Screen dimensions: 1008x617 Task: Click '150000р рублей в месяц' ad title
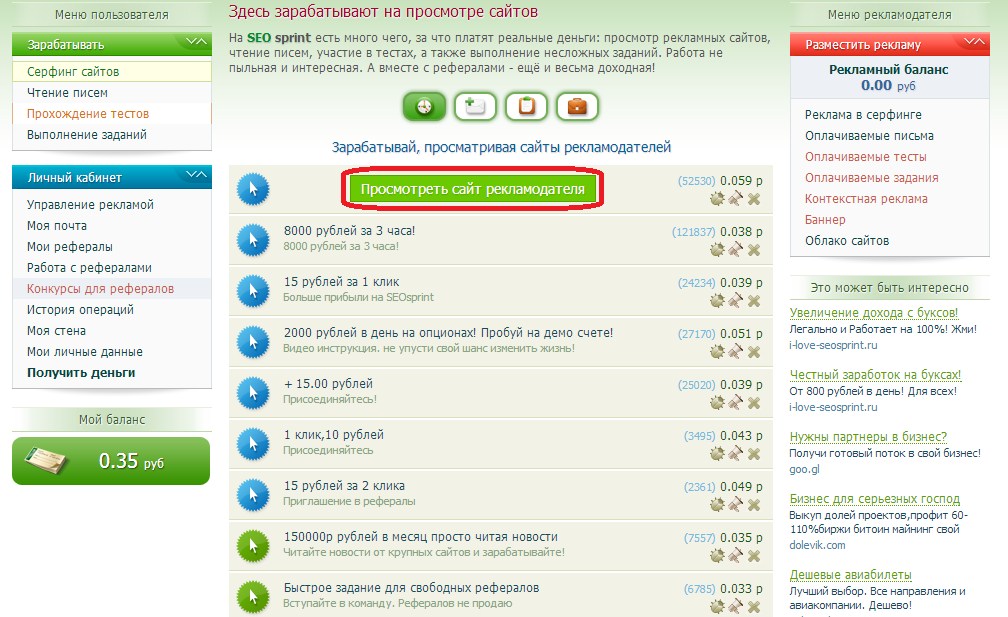(x=420, y=537)
